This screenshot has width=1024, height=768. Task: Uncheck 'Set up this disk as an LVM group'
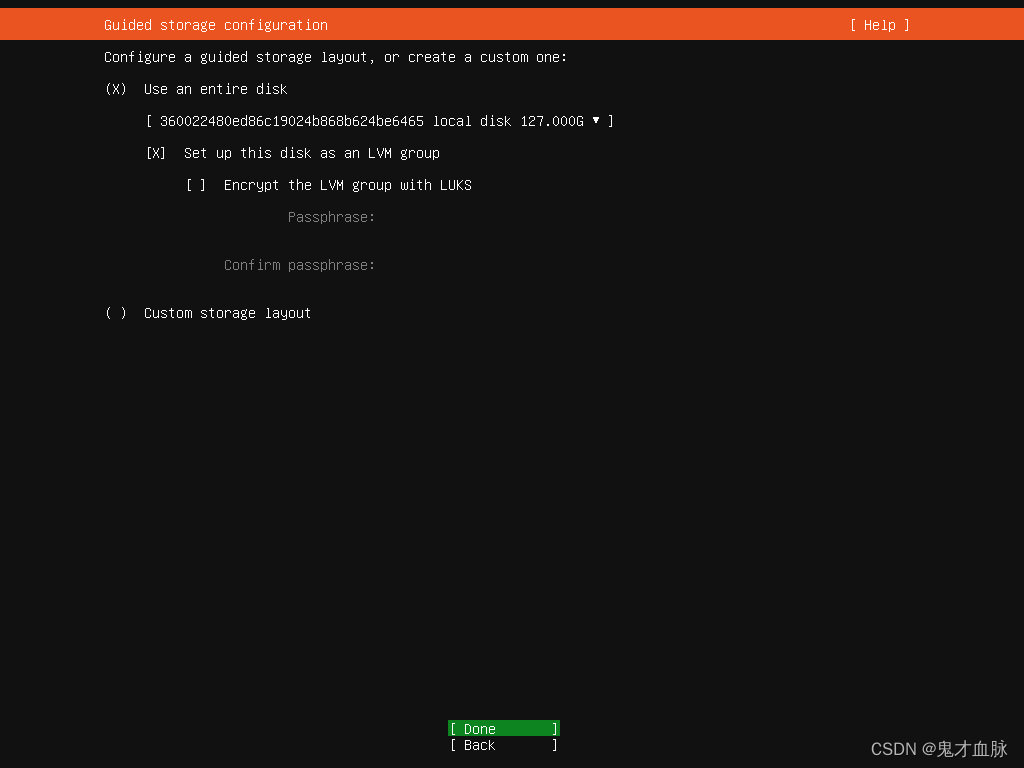[156, 153]
